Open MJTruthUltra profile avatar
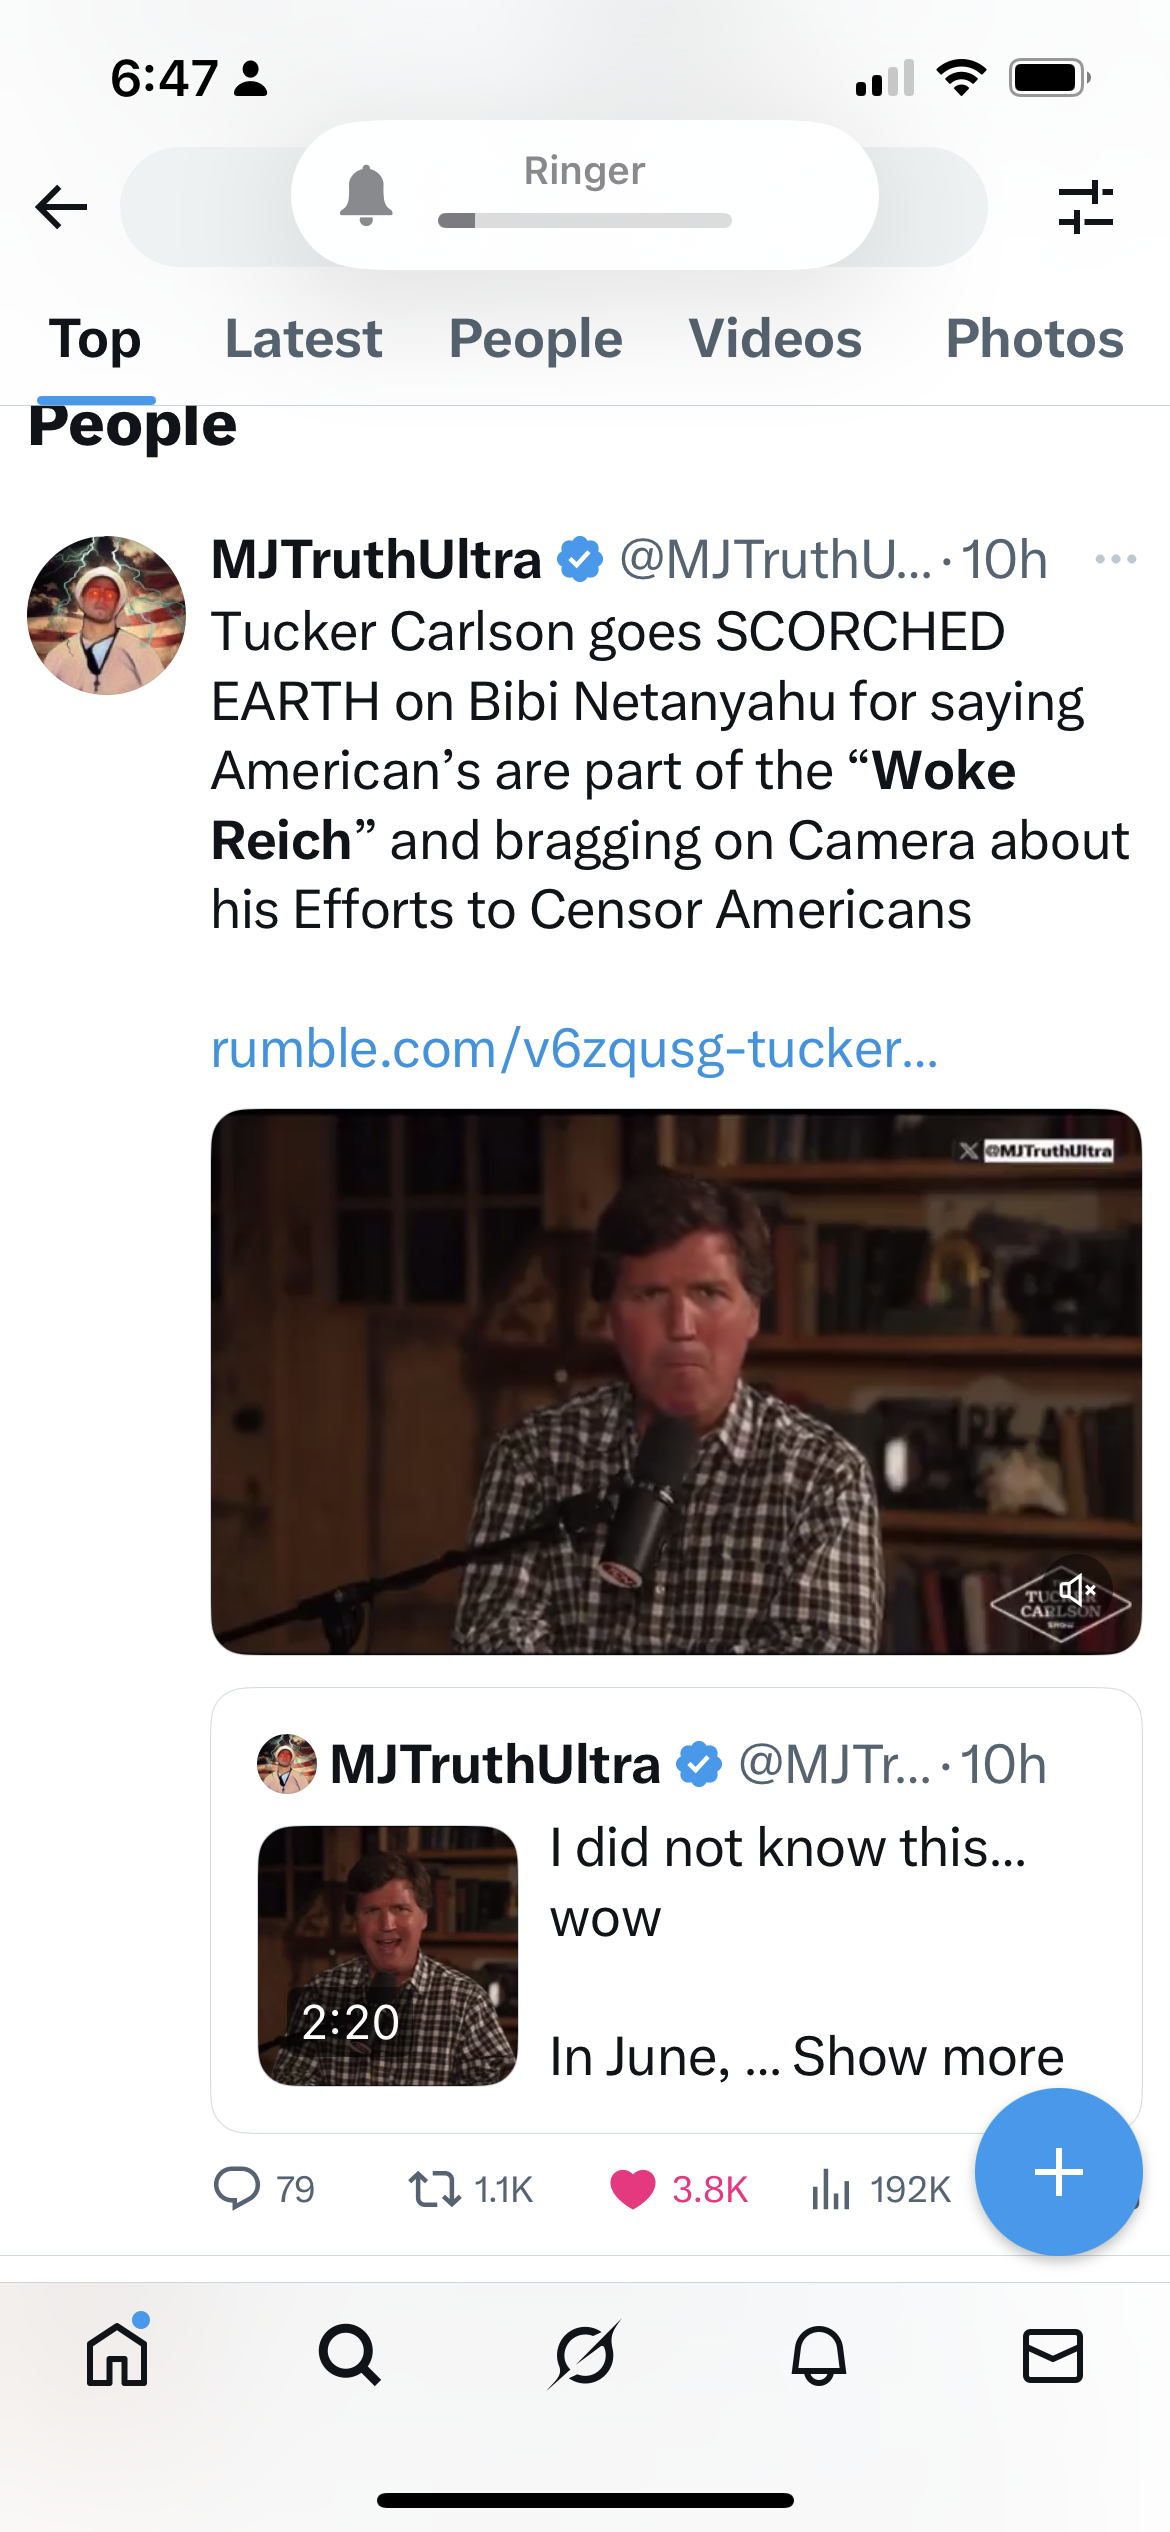This screenshot has height=2532, width=1170. coord(106,615)
